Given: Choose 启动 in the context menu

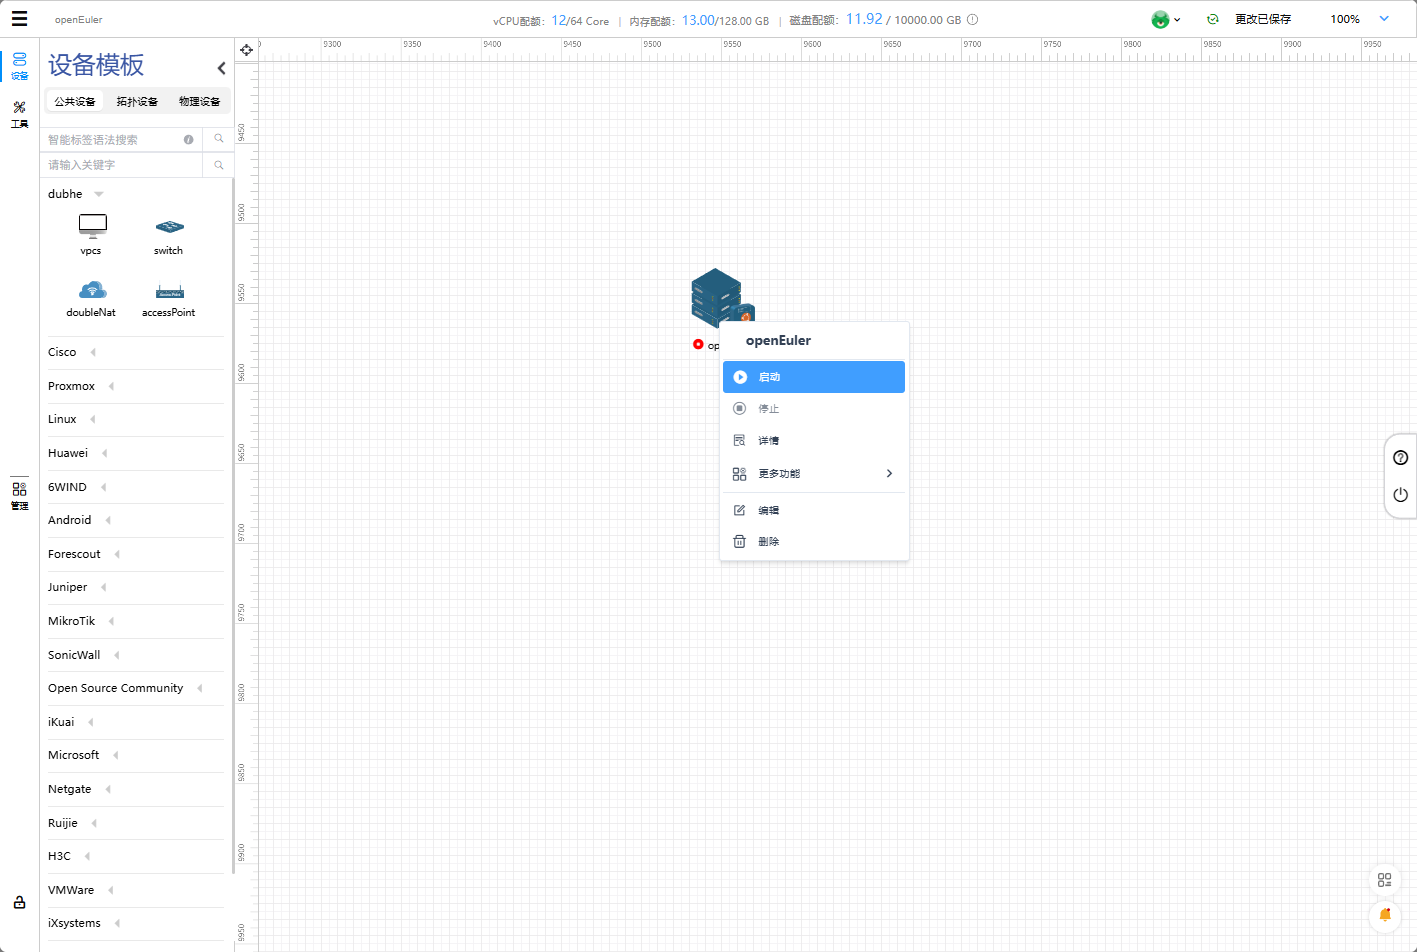Looking at the screenshot, I should pos(814,377).
